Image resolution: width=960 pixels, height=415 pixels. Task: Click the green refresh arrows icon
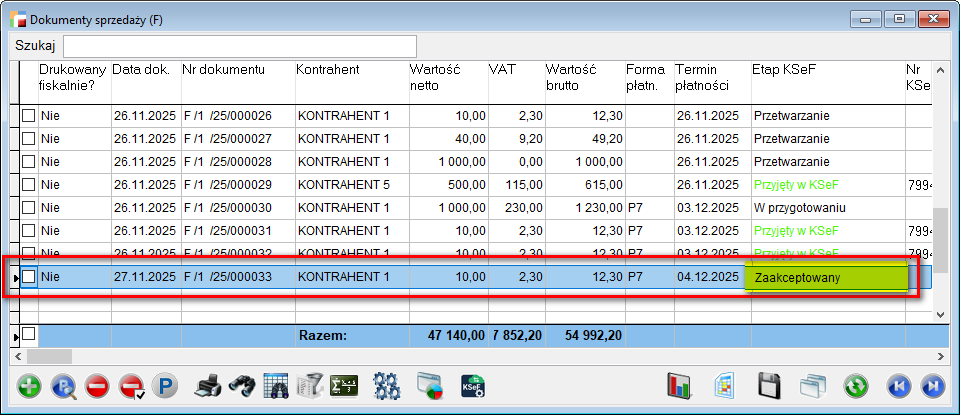[x=855, y=386]
